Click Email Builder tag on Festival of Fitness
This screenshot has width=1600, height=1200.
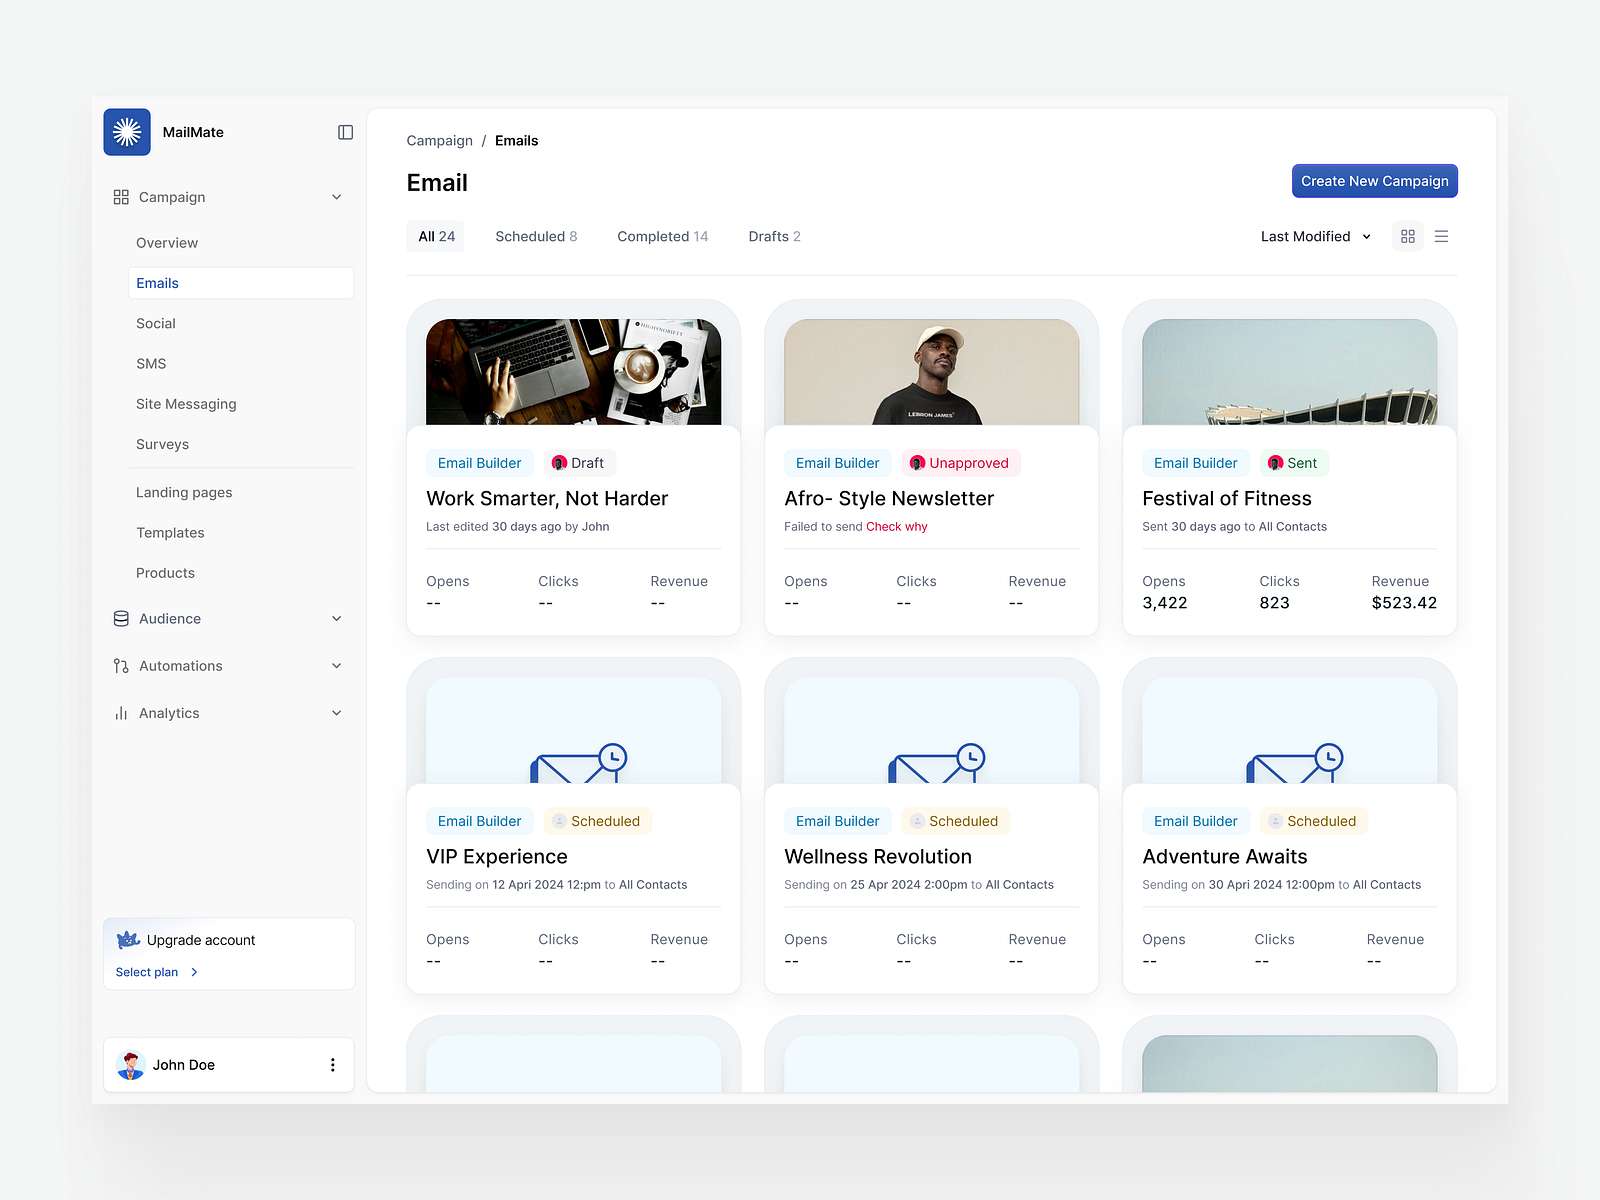[x=1195, y=463]
